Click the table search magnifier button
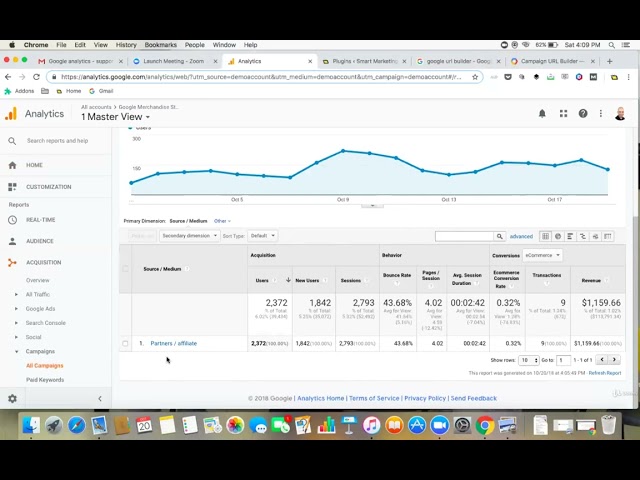 pos(499,236)
